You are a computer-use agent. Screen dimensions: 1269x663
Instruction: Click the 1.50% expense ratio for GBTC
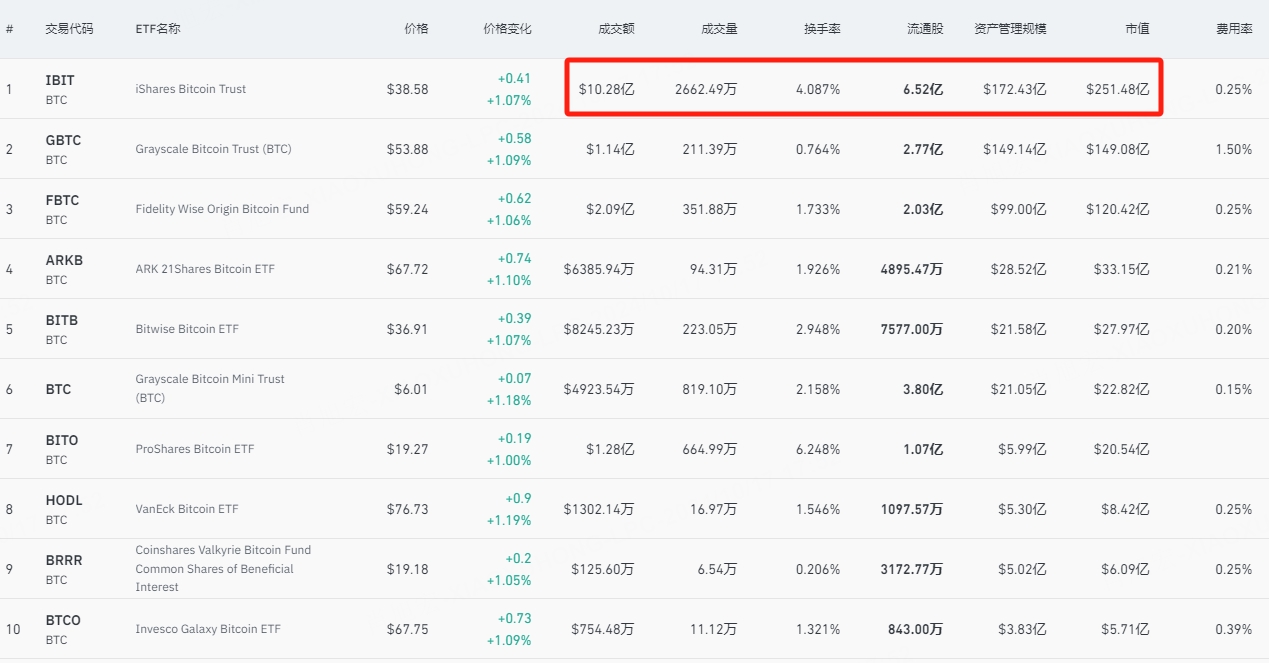point(1234,149)
